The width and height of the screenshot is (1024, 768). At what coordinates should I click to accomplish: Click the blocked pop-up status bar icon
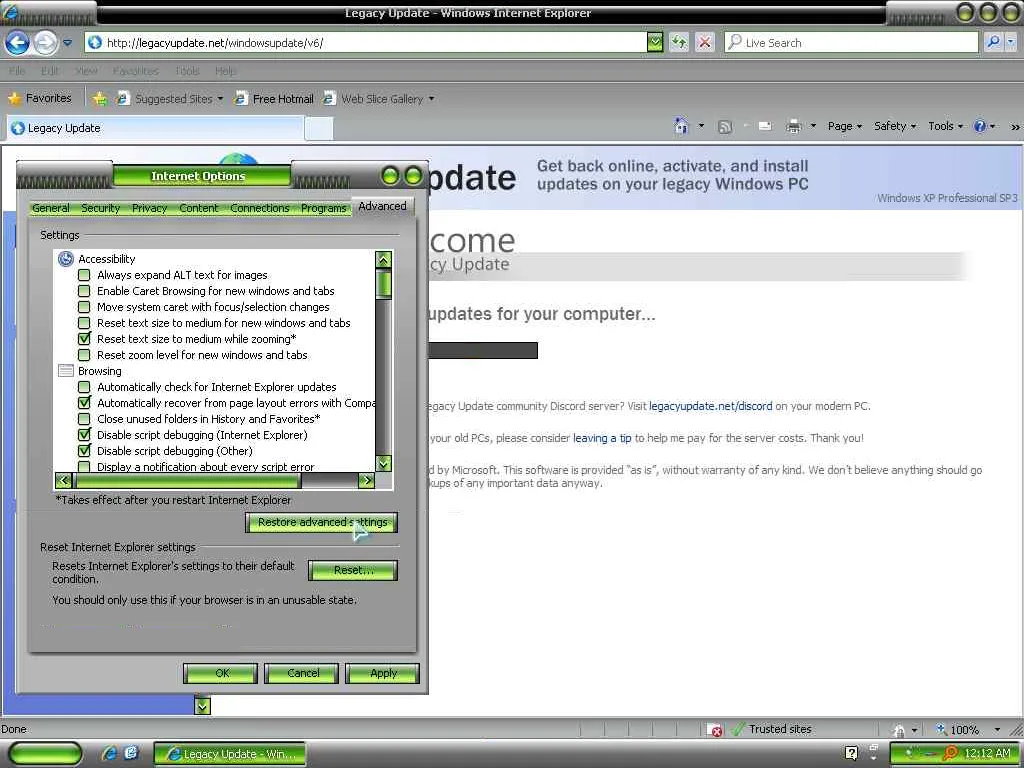(716, 729)
